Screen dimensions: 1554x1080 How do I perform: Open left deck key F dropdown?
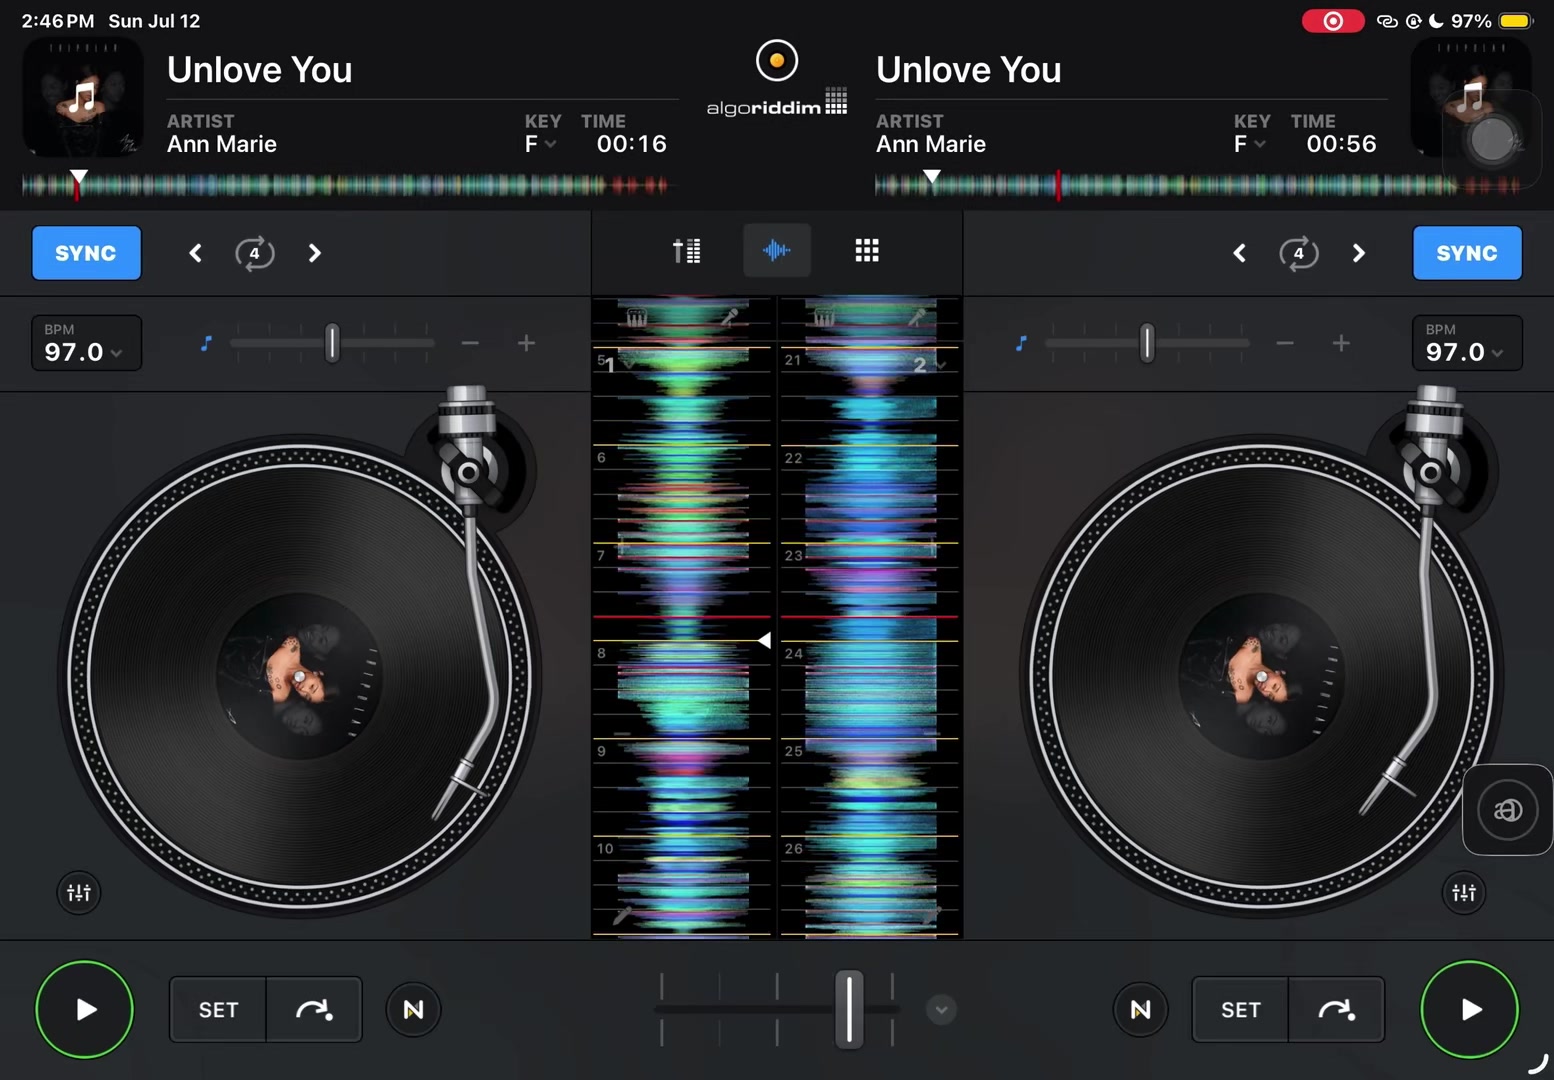(x=540, y=144)
